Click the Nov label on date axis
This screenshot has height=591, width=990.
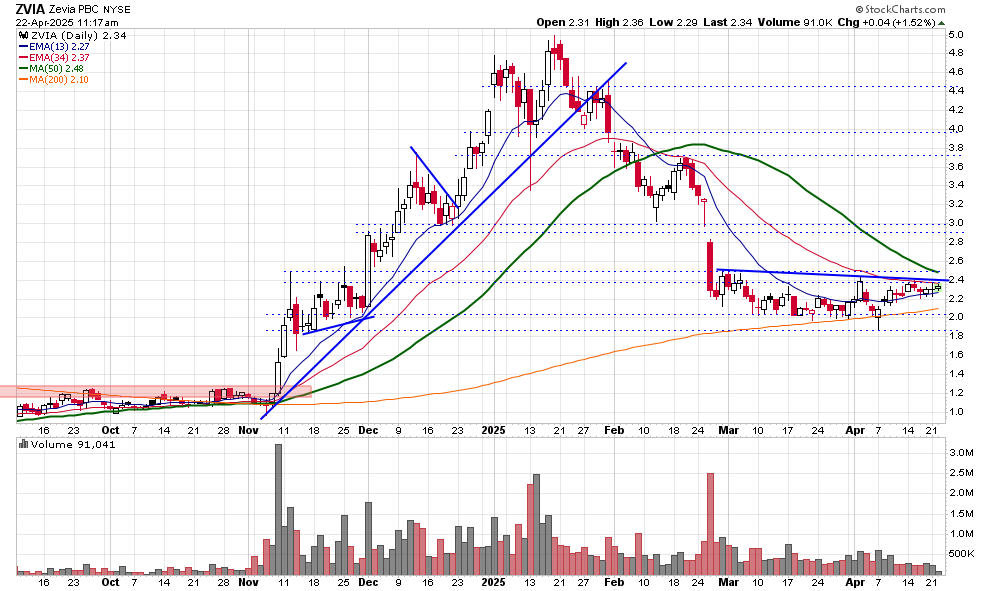click(248, 583)
